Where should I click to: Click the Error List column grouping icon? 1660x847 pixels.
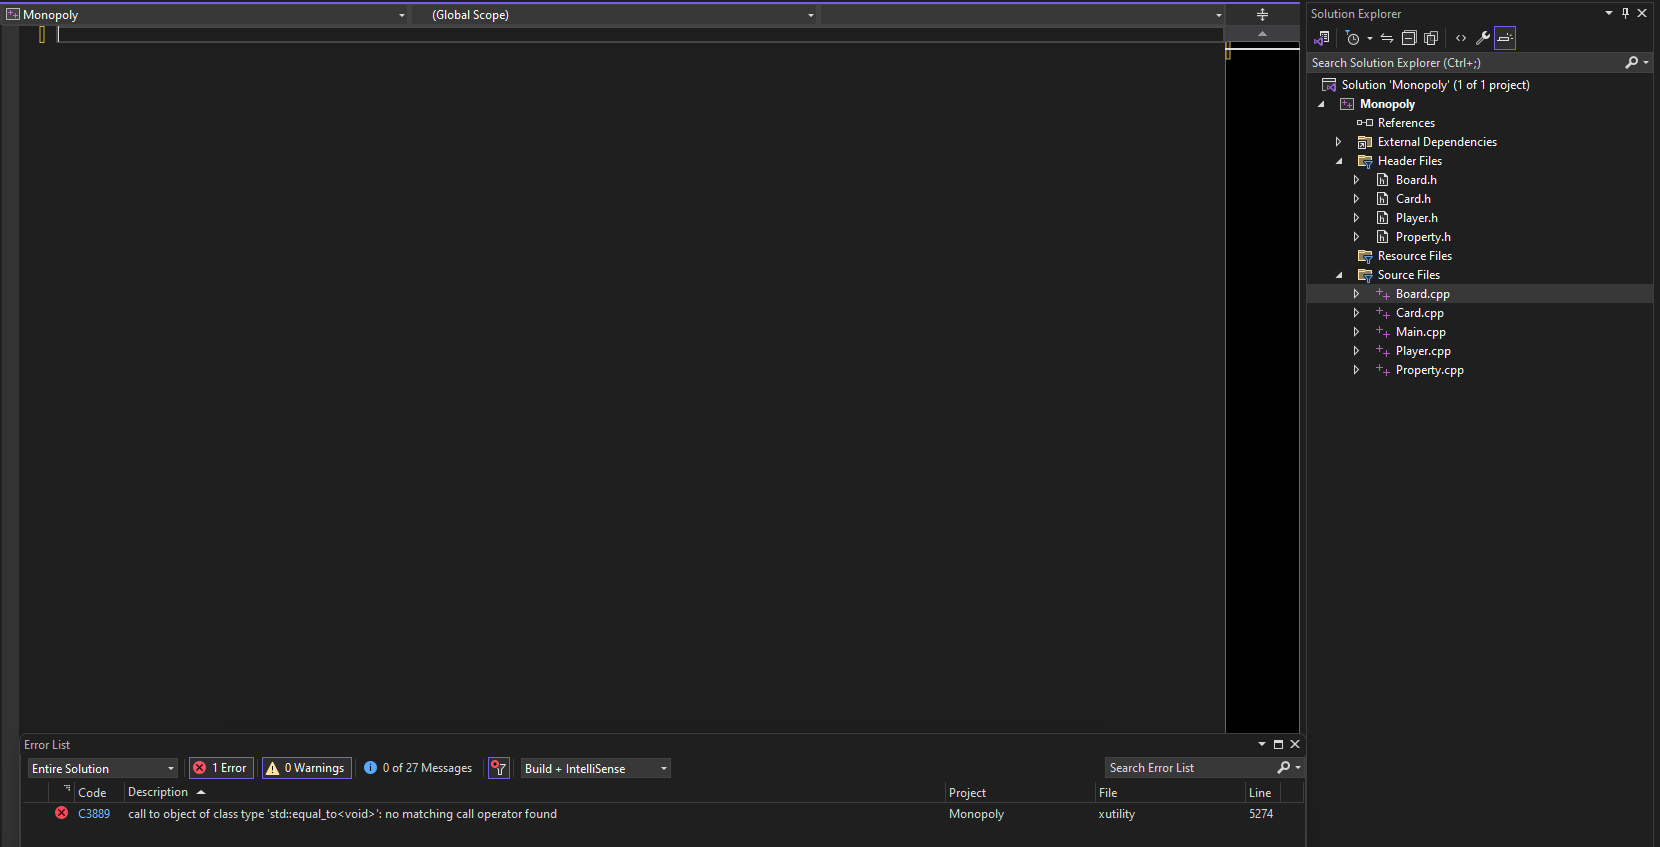67,790
